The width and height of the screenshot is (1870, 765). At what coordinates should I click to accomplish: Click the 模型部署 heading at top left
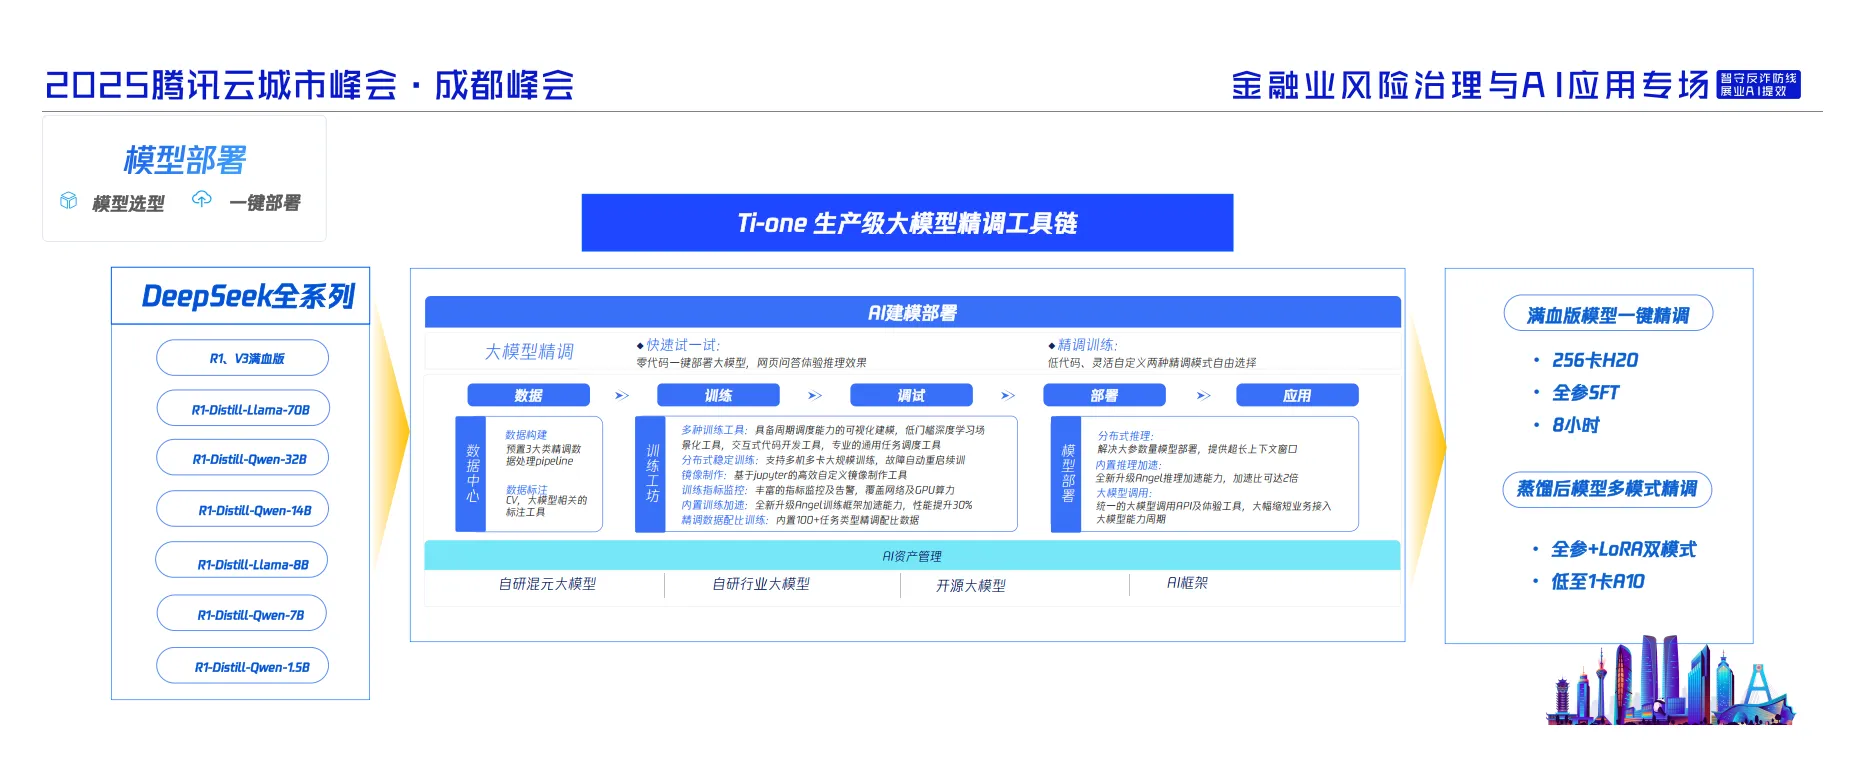[185, 159]
